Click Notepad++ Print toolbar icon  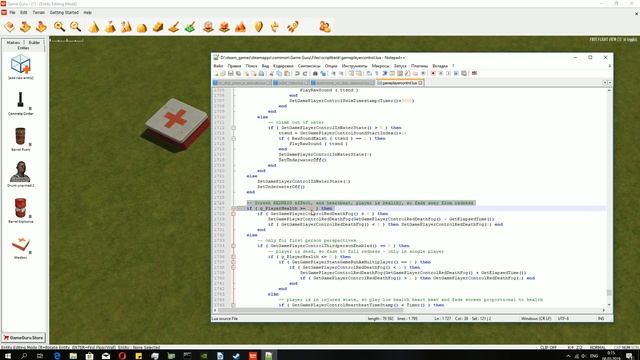click(x=261, y=73)
